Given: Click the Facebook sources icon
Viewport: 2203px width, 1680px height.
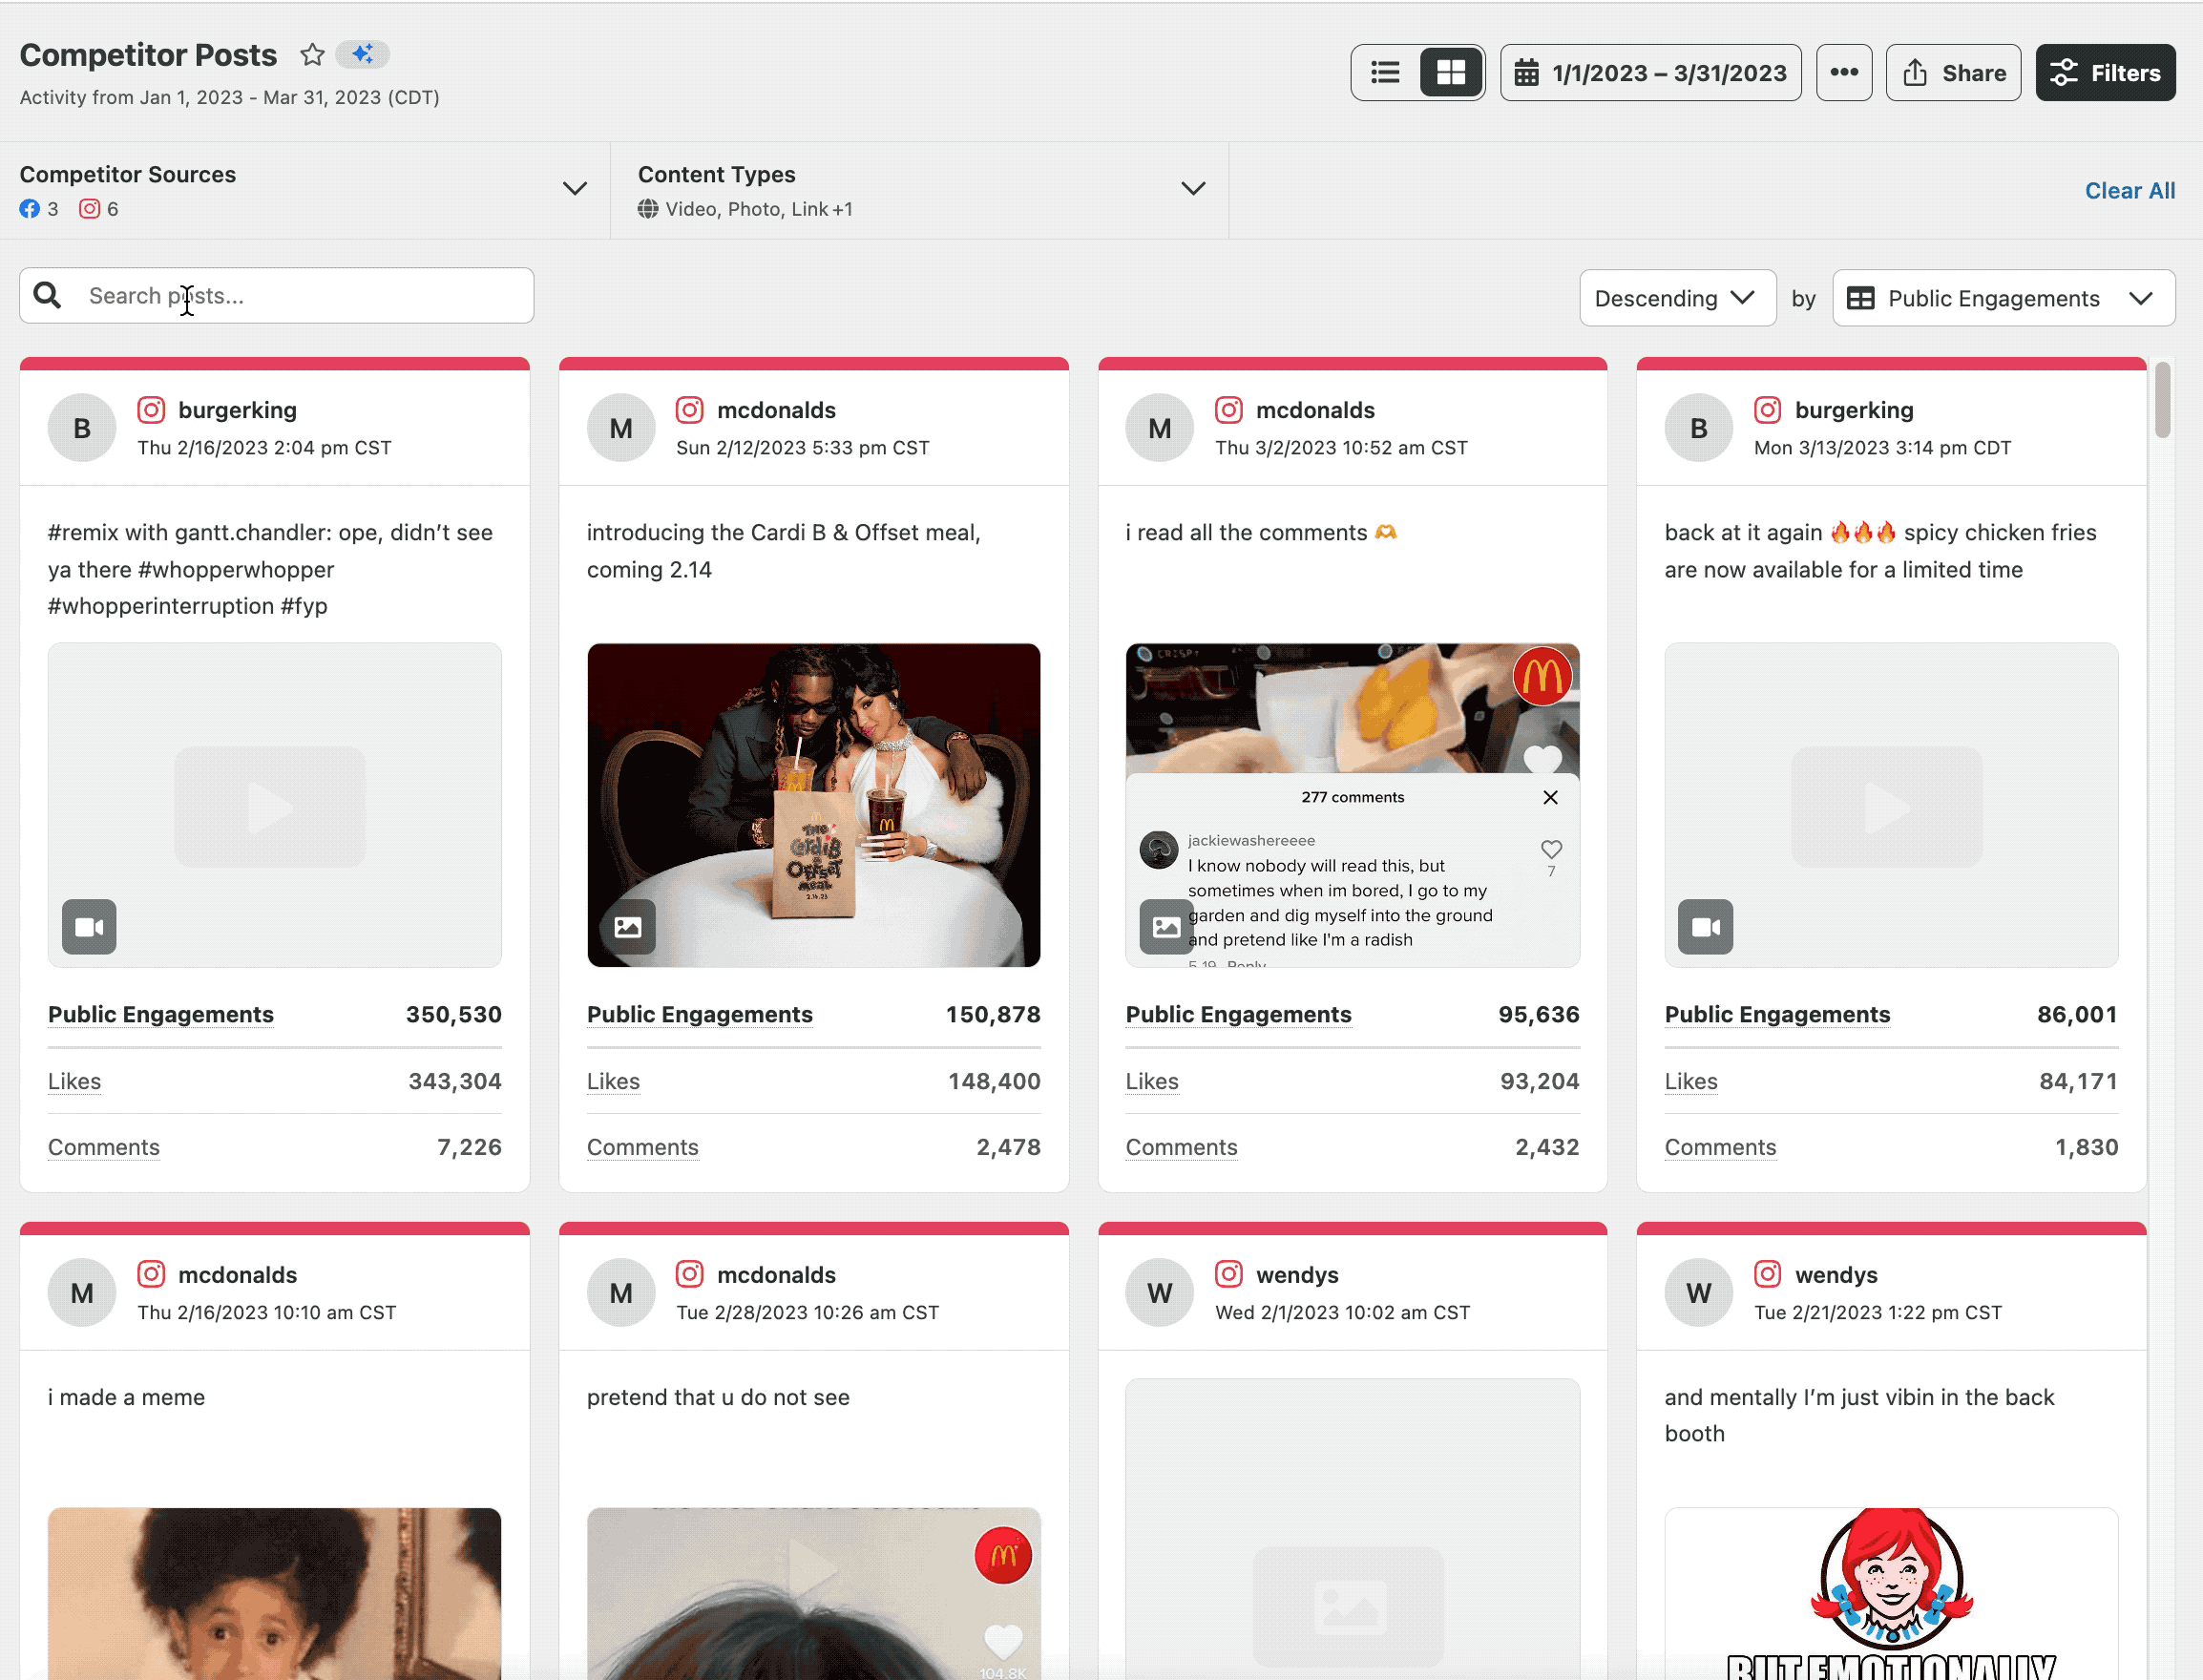Looking at the screenshot, I should pos(30,209).
